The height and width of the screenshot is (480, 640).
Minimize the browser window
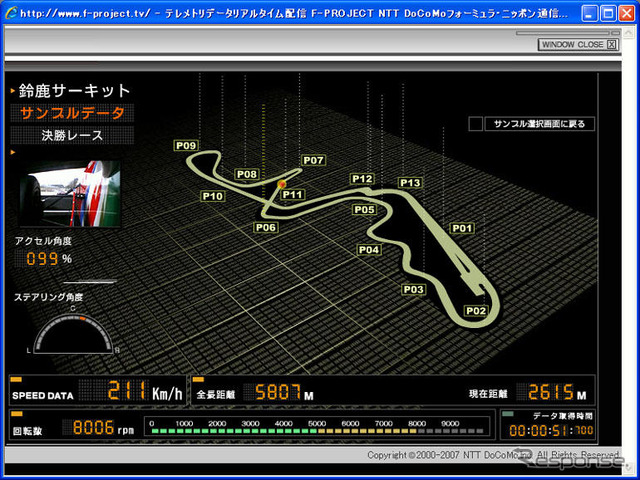[x=589, y=14]
